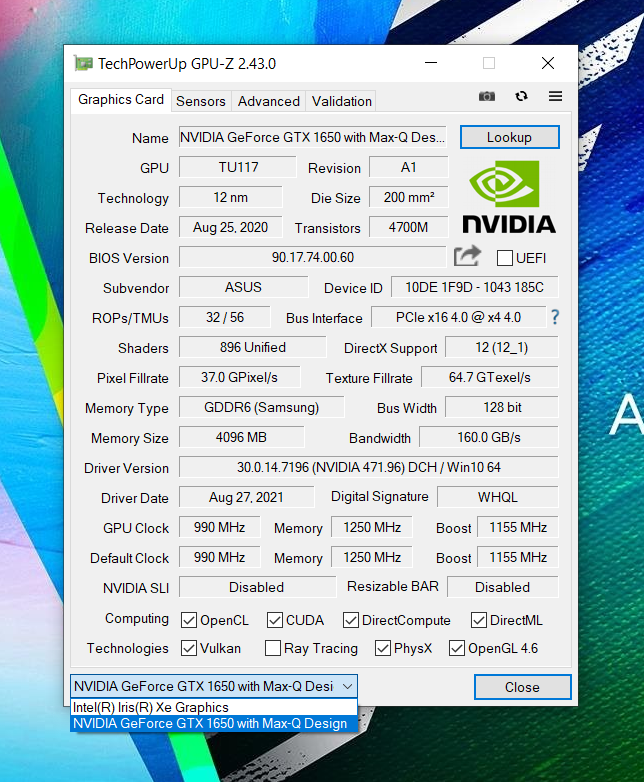Click the Revision value A1
644x782 pixels.
(x=409, y=167)
